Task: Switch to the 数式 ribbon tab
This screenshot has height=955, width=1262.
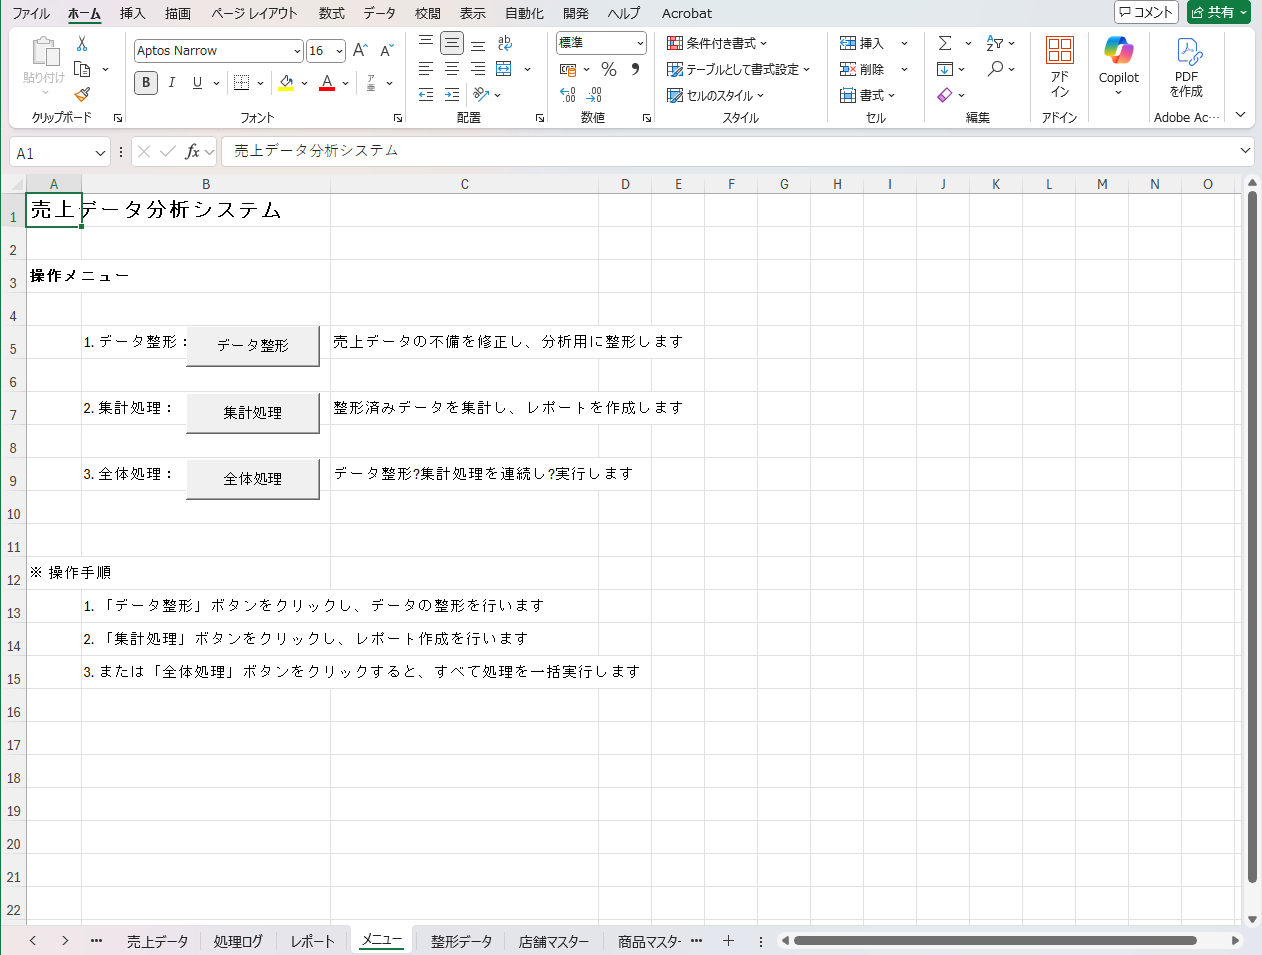Action: click(330, 13)
